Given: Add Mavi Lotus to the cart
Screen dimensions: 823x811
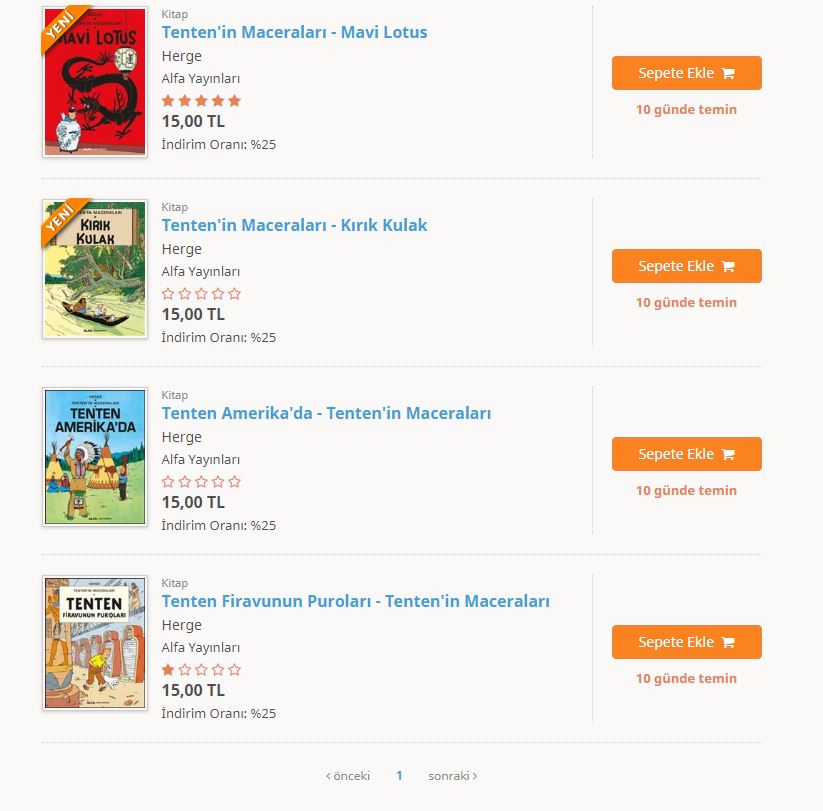Looking at the screenshot, I should click(686, 73).
